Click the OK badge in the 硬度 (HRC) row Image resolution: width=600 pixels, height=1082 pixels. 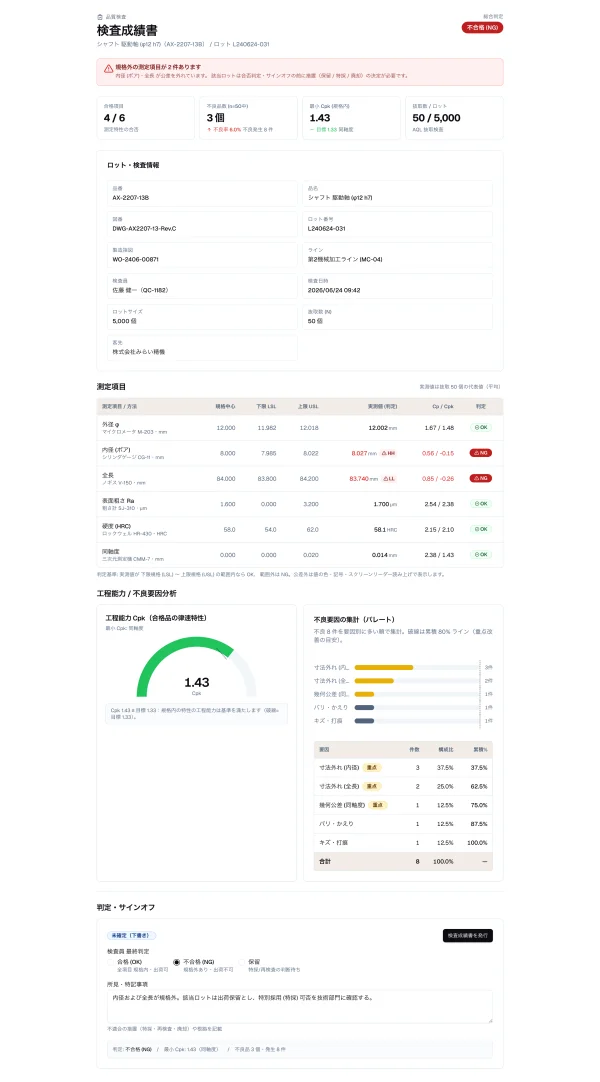pos(481,529)
